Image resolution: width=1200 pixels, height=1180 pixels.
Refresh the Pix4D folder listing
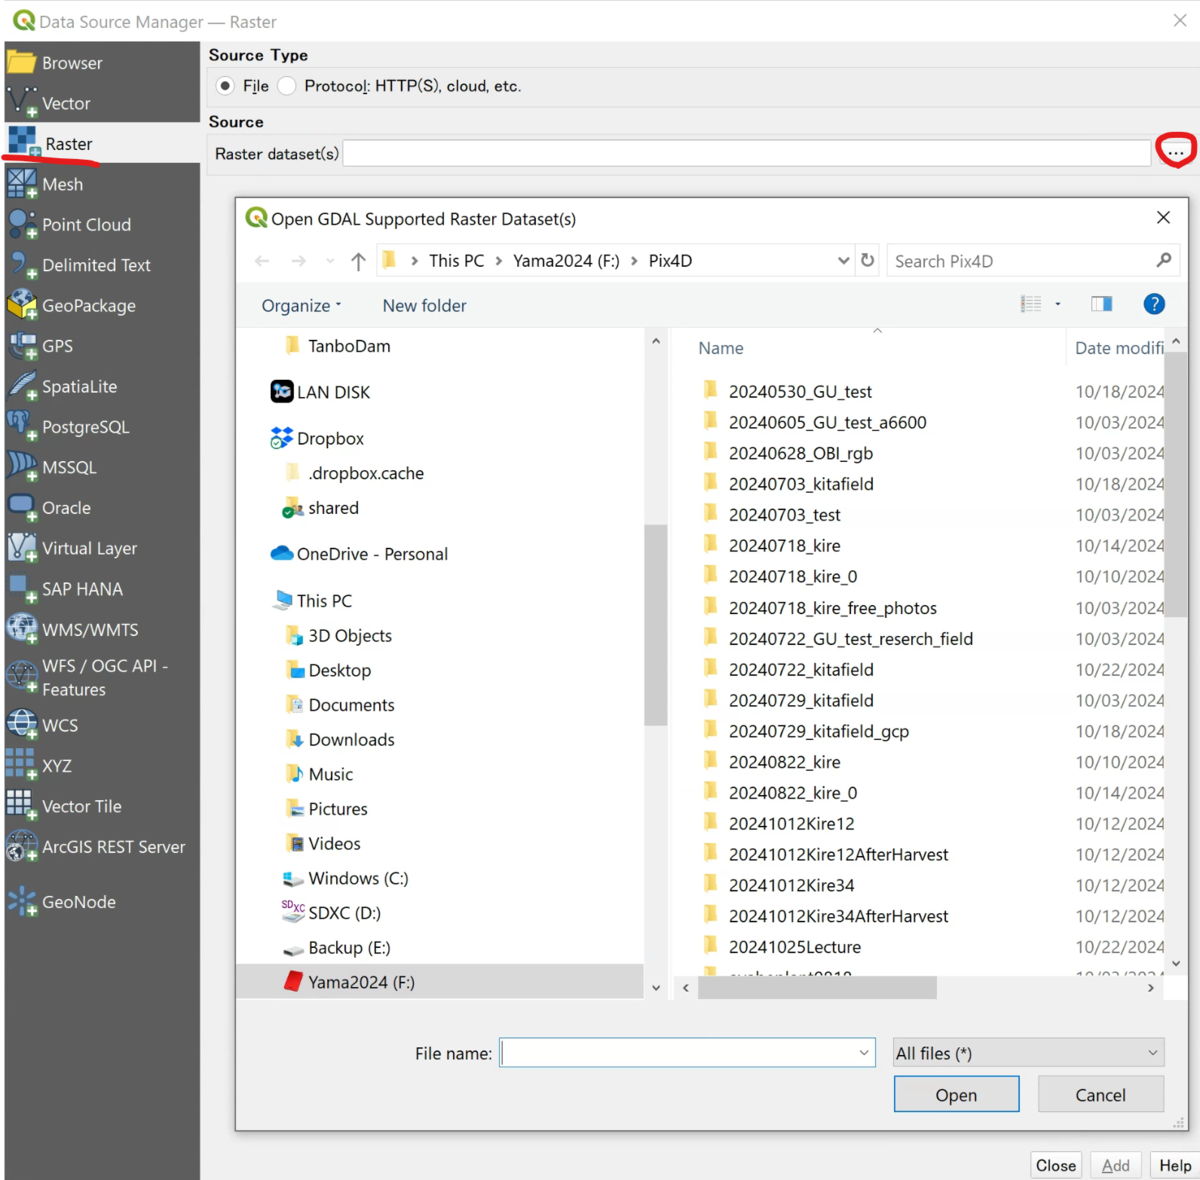click(x=867, y=261)
